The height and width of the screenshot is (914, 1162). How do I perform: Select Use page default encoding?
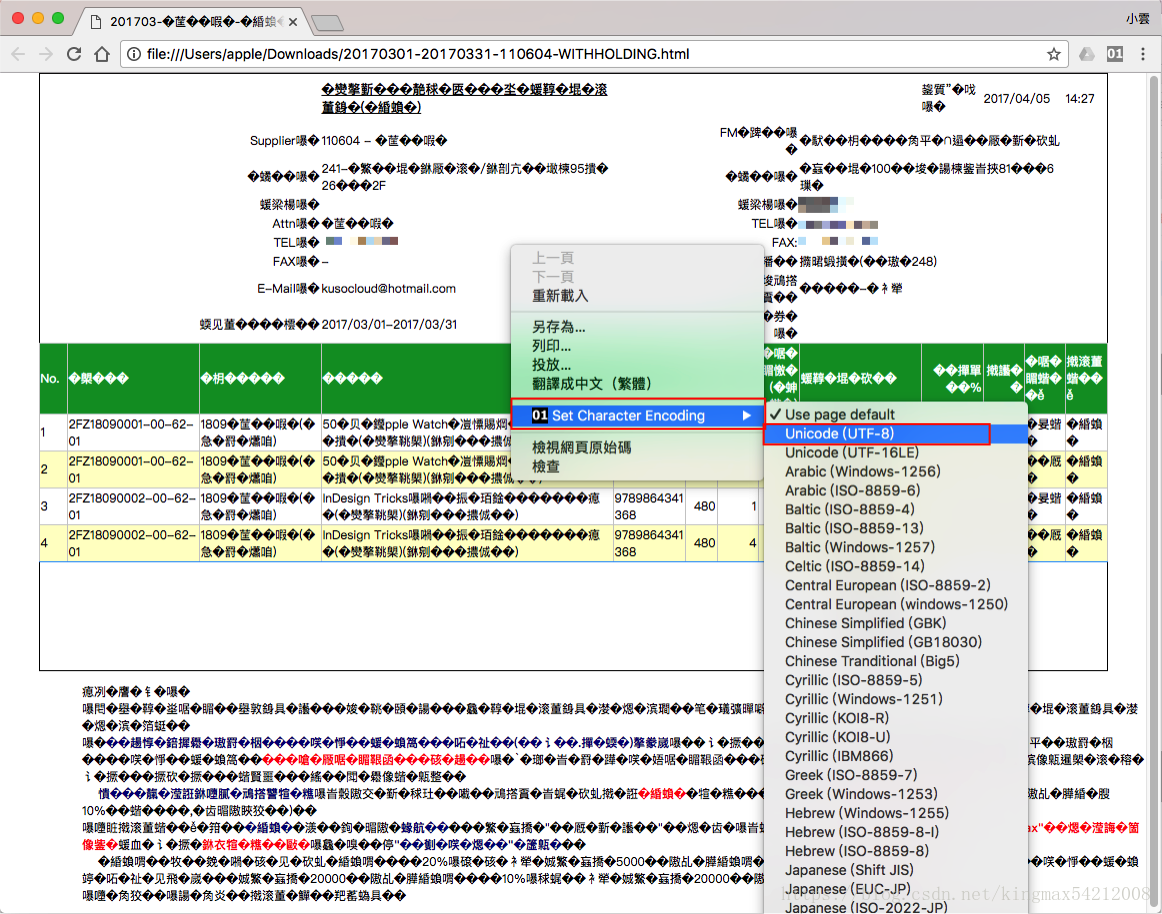click(895, 414)
